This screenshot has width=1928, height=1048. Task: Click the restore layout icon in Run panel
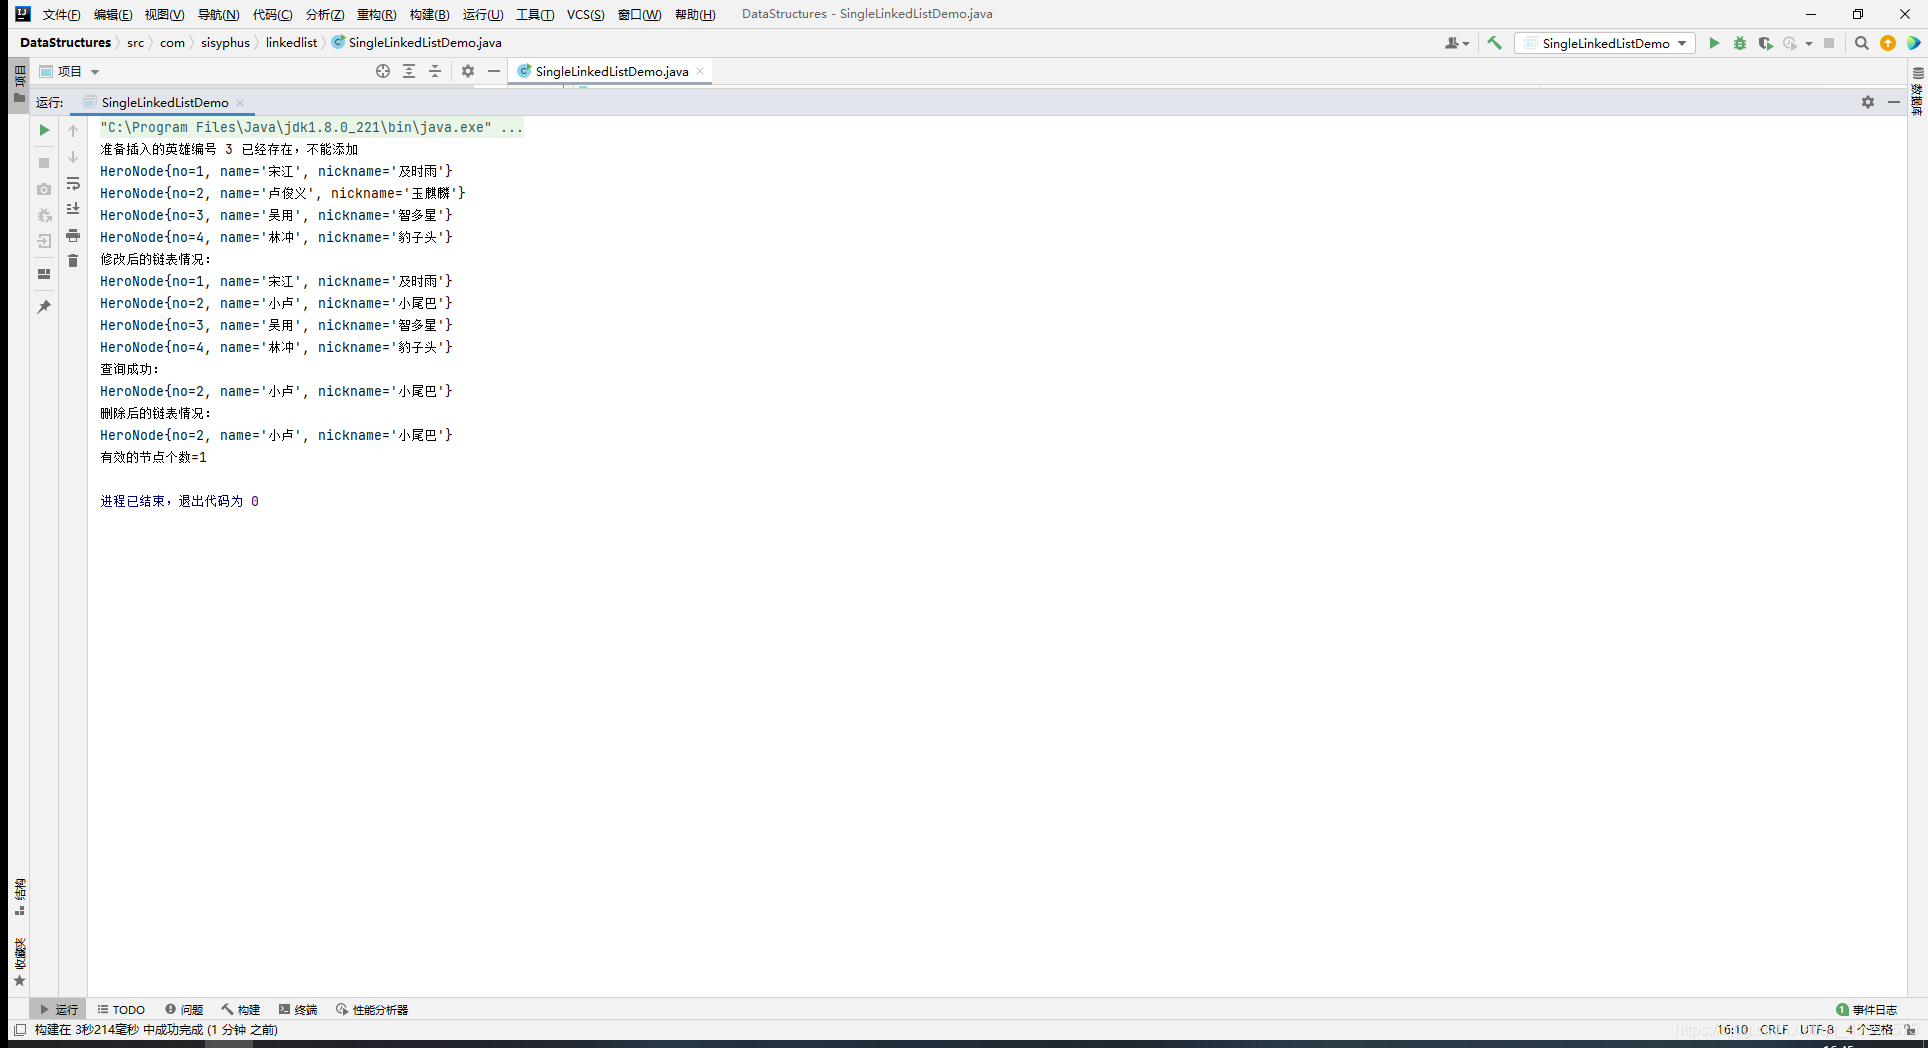(44, 274)
